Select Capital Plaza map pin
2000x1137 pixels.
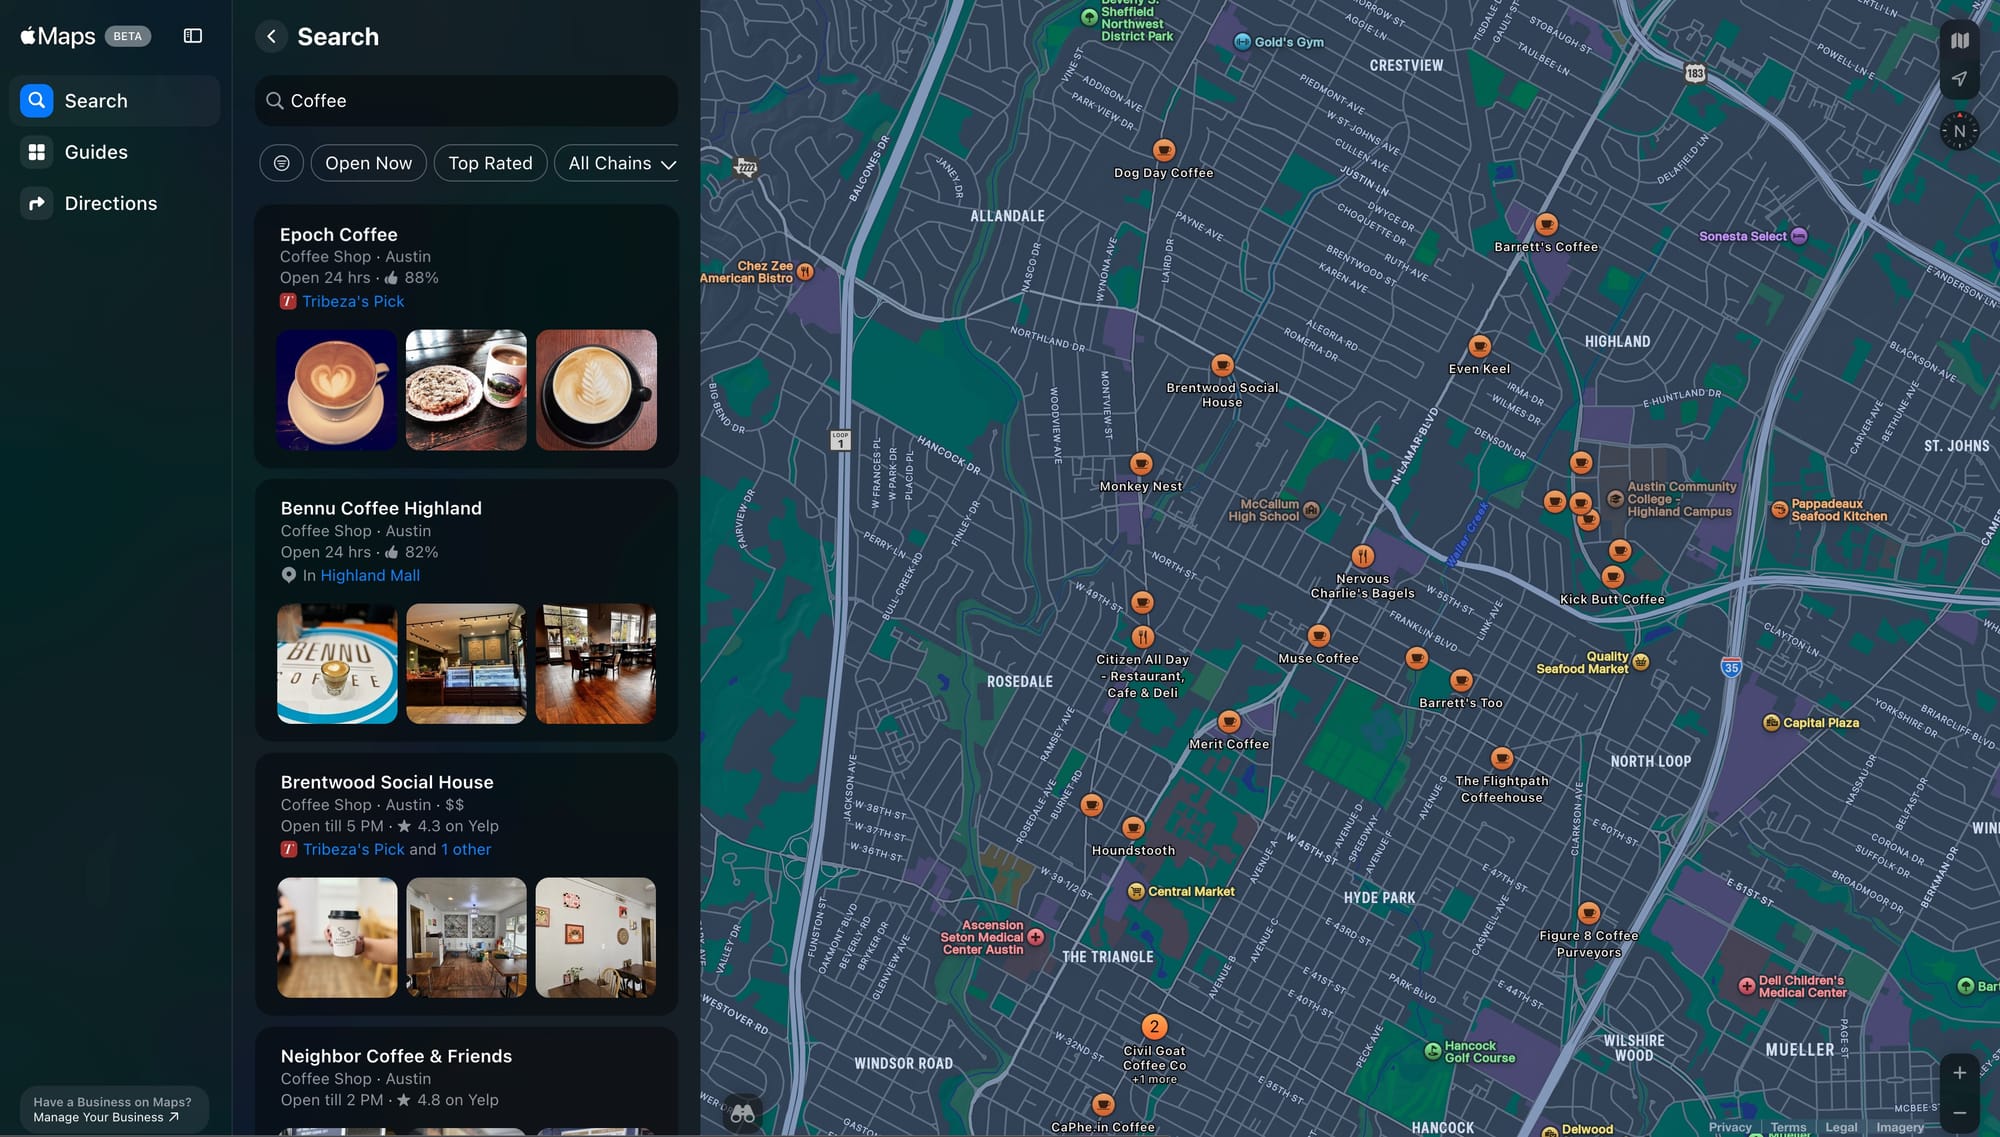tap(1771, 723)
